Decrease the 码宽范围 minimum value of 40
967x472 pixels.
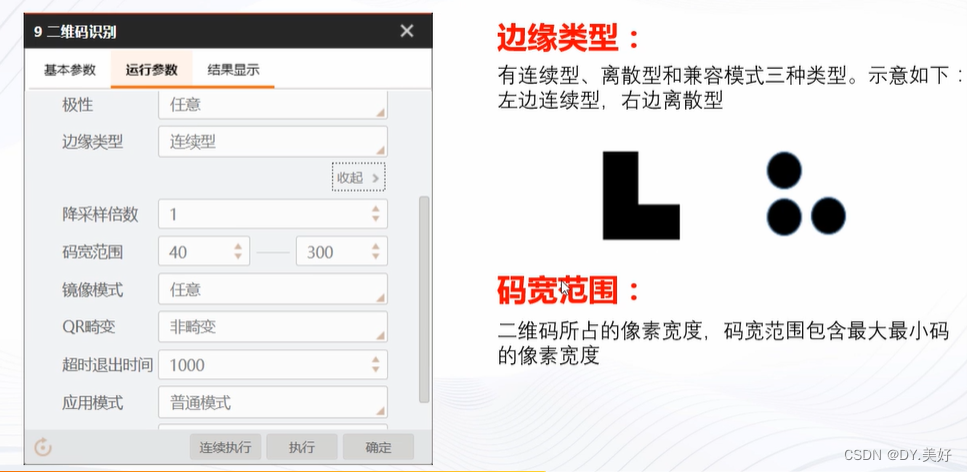click(238, 257)
